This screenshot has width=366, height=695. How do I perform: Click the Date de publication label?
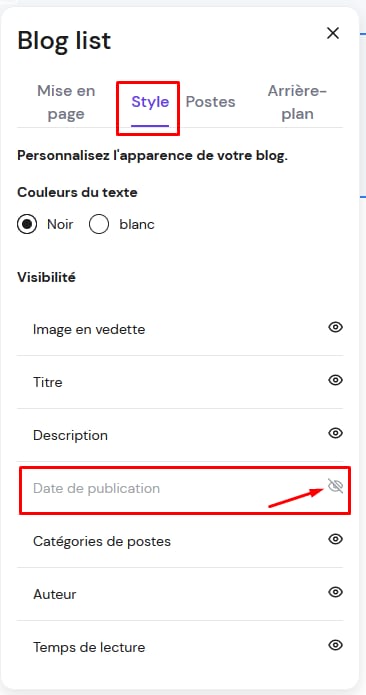[97, 488]
